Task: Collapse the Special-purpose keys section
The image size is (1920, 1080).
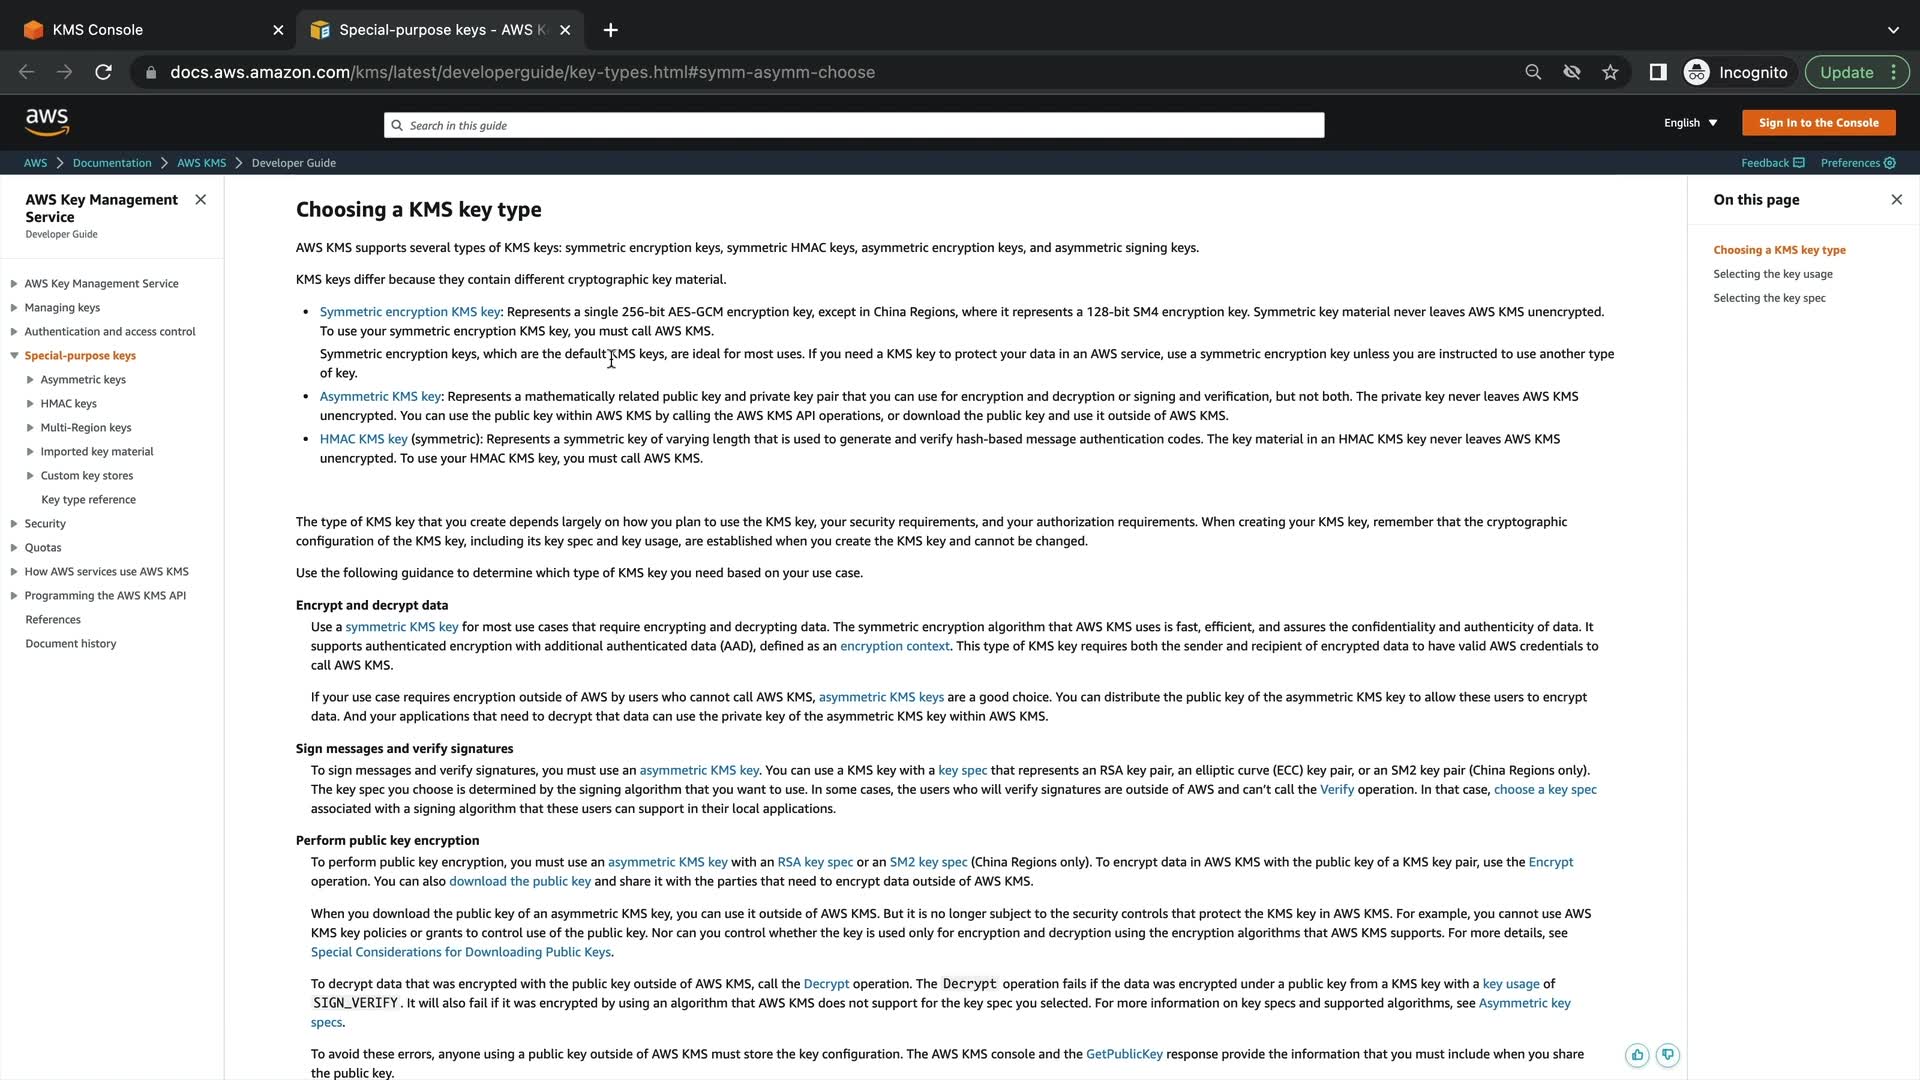Action: [14, 356]
